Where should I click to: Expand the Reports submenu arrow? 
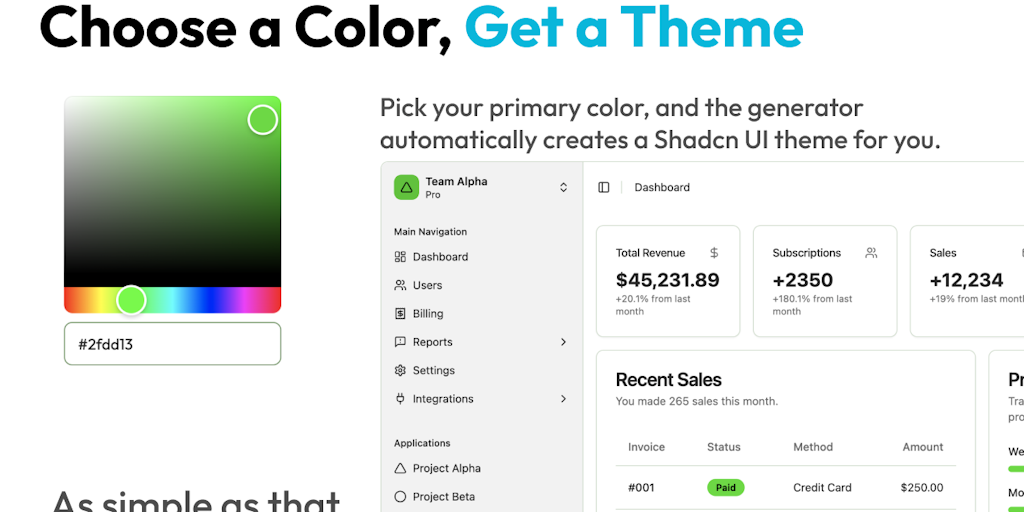click(x=563, y=342)
